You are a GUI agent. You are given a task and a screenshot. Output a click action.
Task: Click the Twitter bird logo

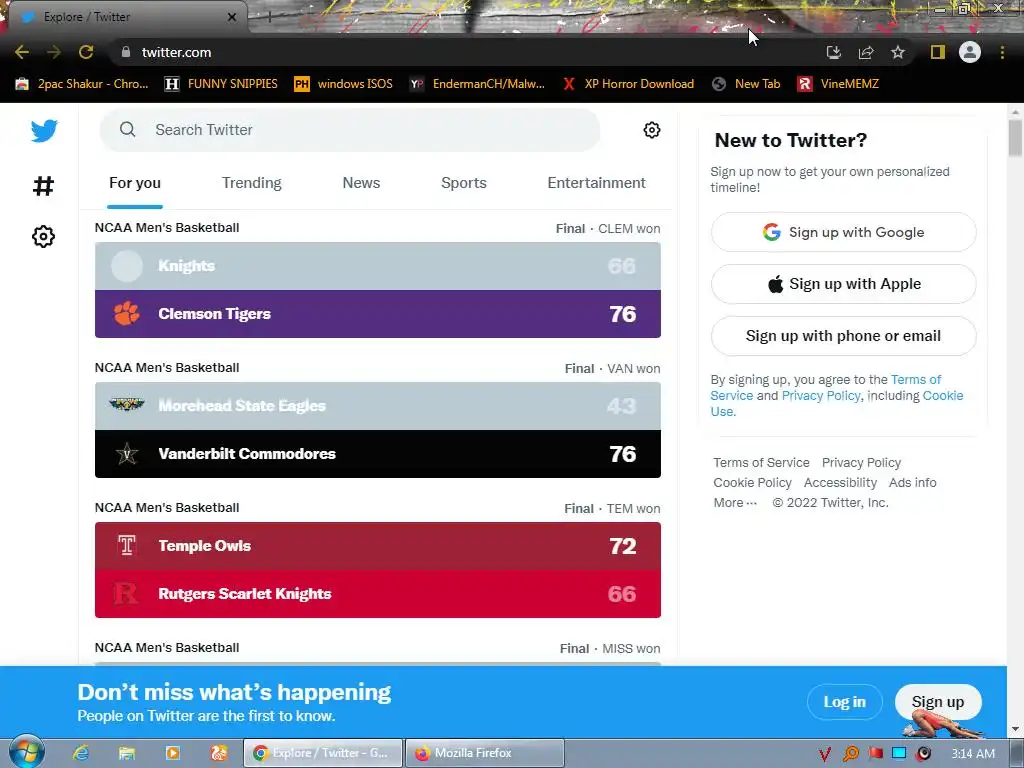pos(44,131)
